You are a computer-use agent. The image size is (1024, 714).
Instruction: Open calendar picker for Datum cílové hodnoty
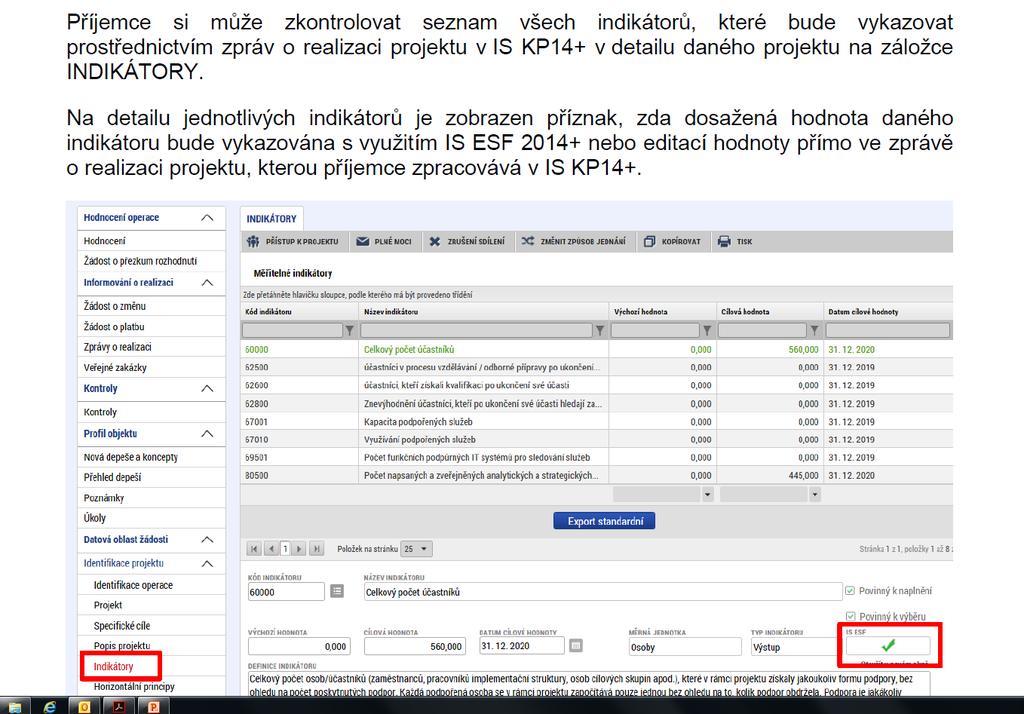tap(575, 645)
